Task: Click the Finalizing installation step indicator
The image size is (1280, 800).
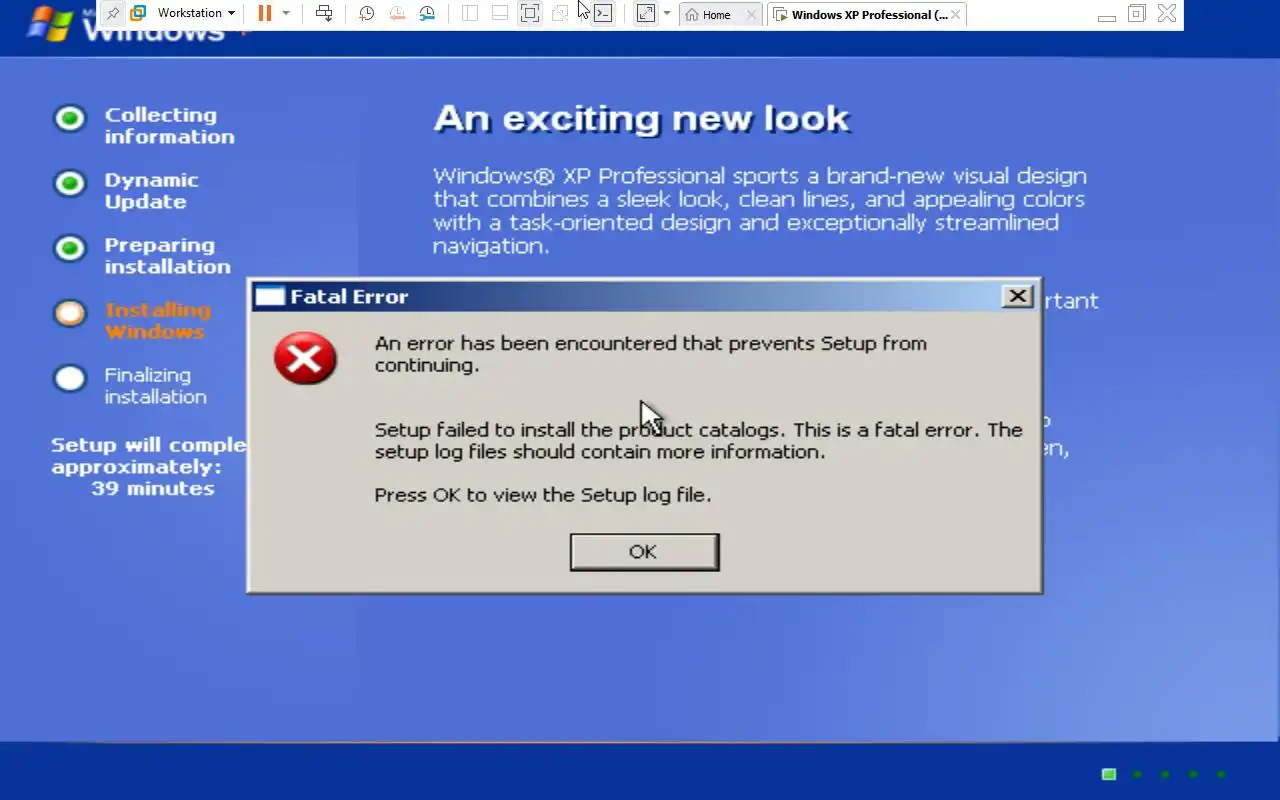Action: pyautogui.click(x=70, y=378)
